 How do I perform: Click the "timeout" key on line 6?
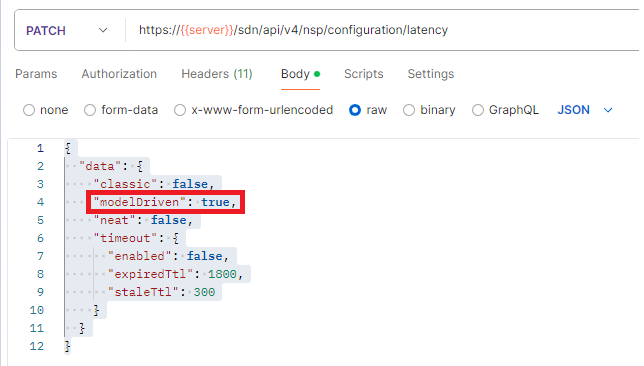tap(125, 238)
